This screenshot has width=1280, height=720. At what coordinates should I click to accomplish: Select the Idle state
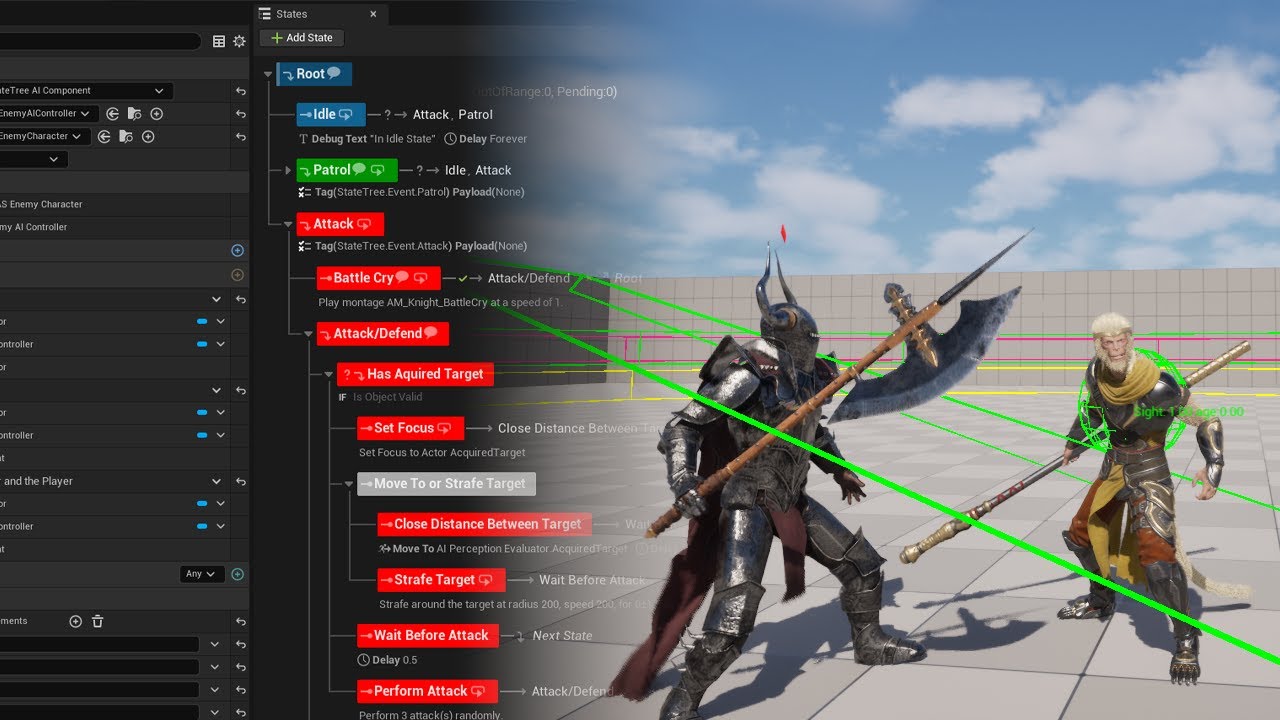point(331,114)
